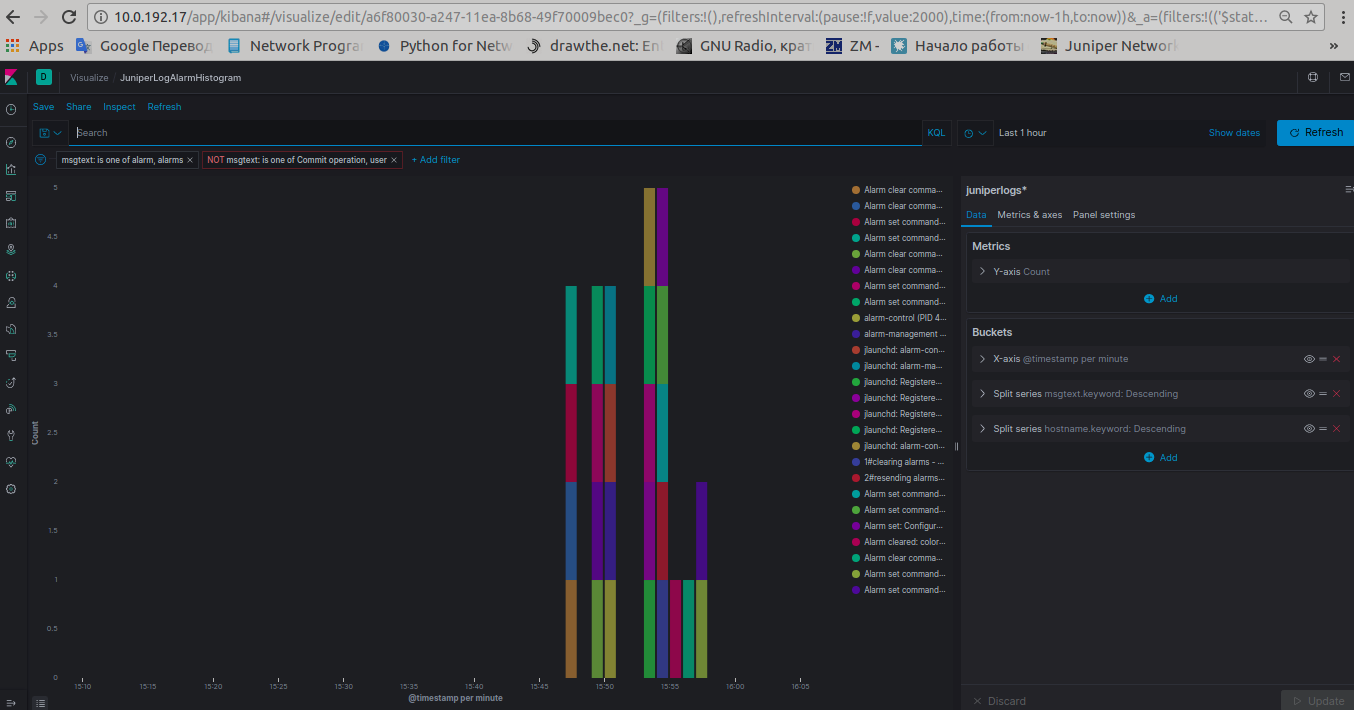Open Logs icon in sidebar
Image resolution: width=1354 pixels, height=710 pixels.
[x=11, y=329]
